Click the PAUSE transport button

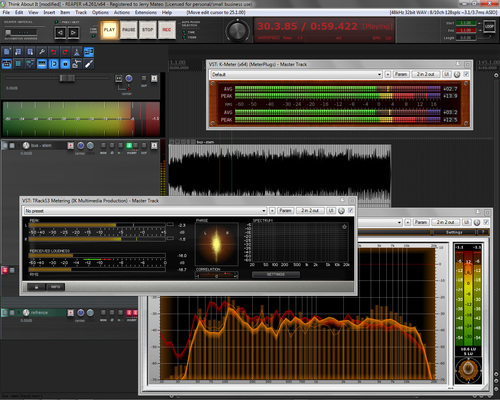pyautogui.click(x=129, y=30)
